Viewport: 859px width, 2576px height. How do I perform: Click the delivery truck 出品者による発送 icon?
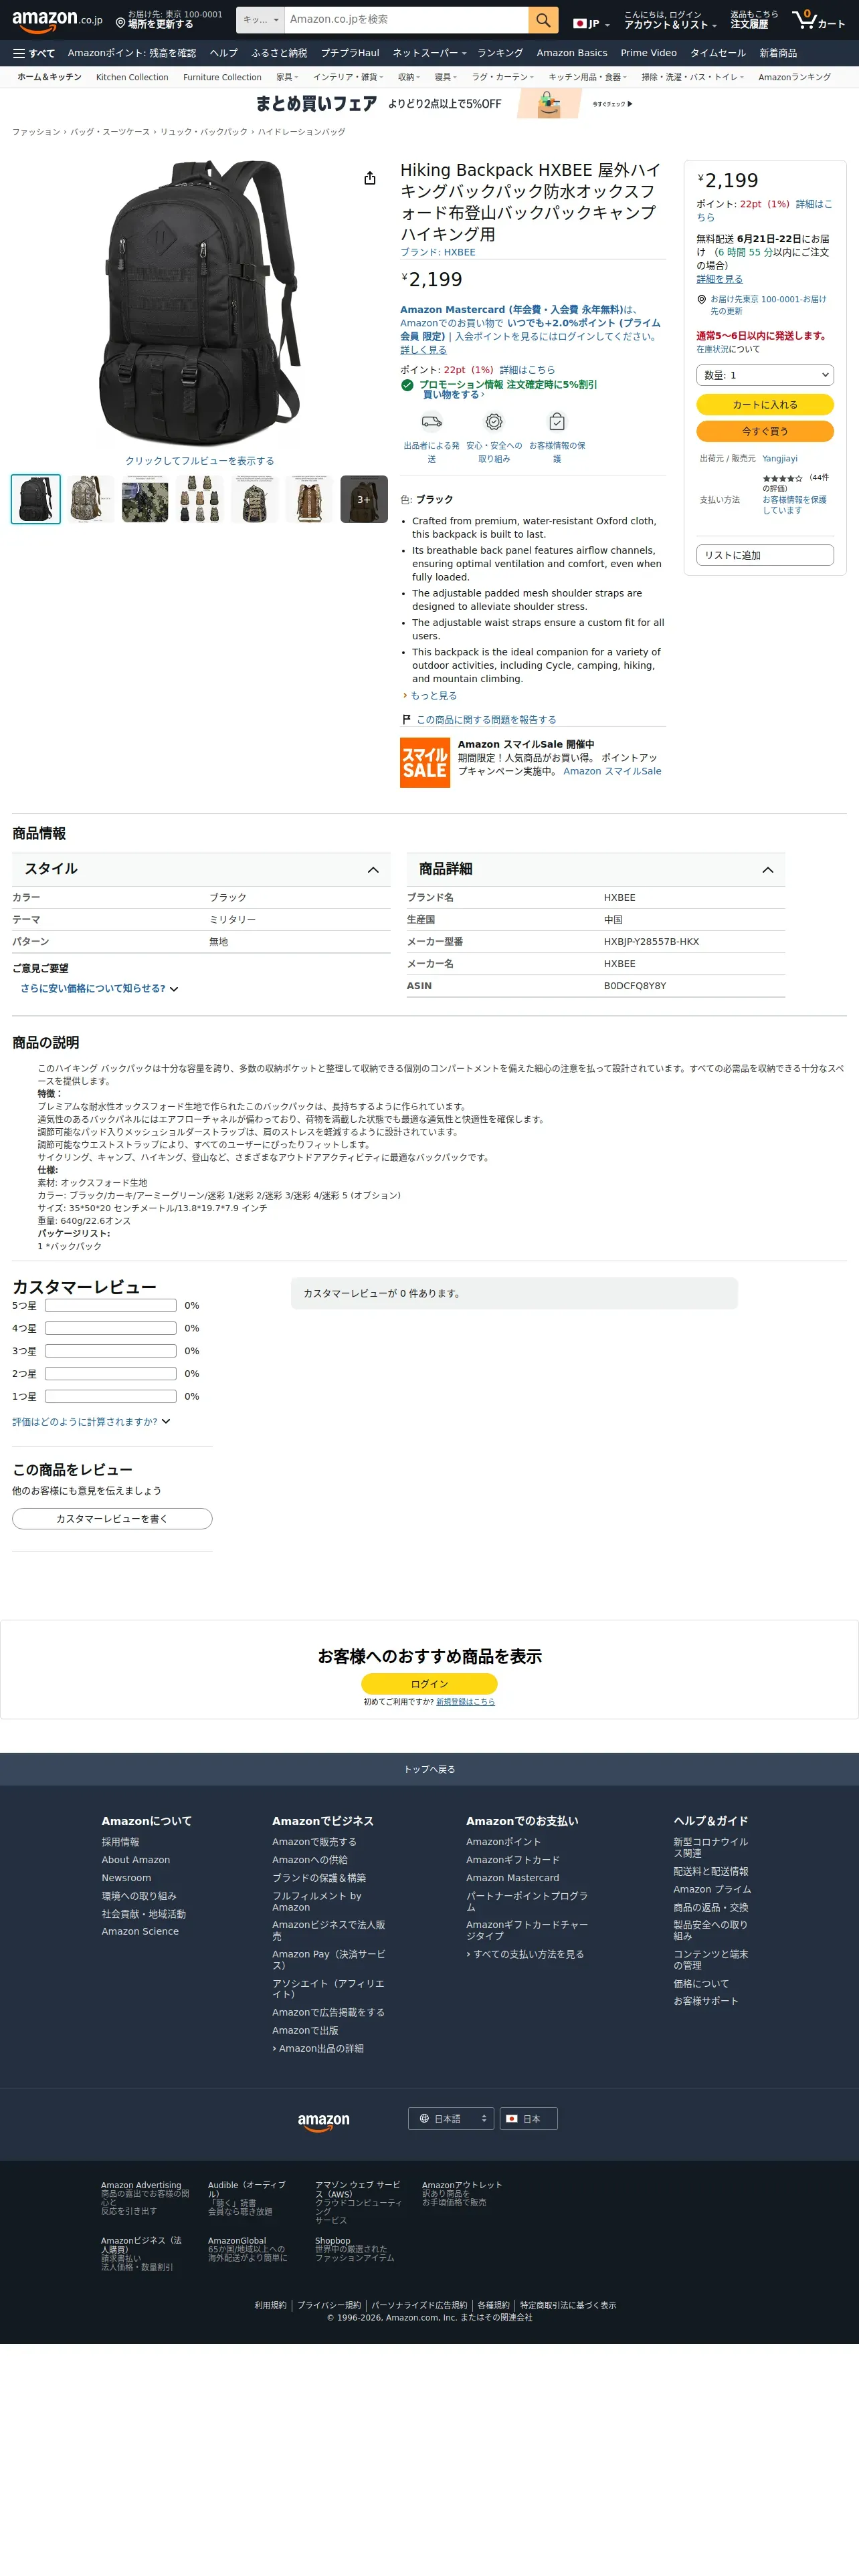(431, 422)
